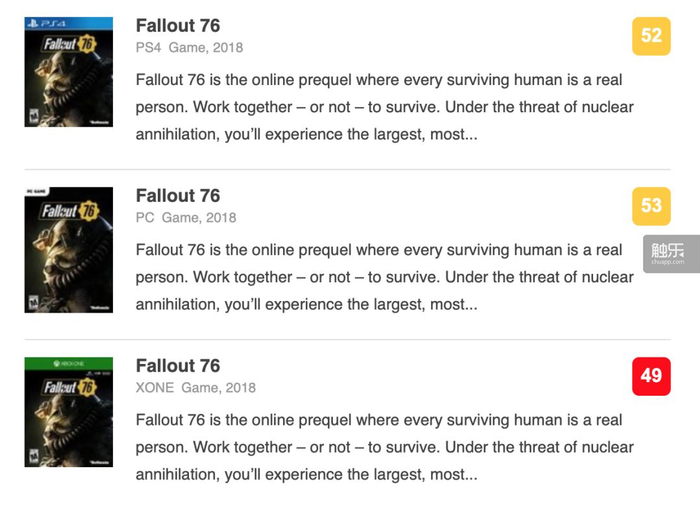This screenshot has height=508, width=700.
Task: Click the black PC Game banner on cover
Action: point(68,191)
